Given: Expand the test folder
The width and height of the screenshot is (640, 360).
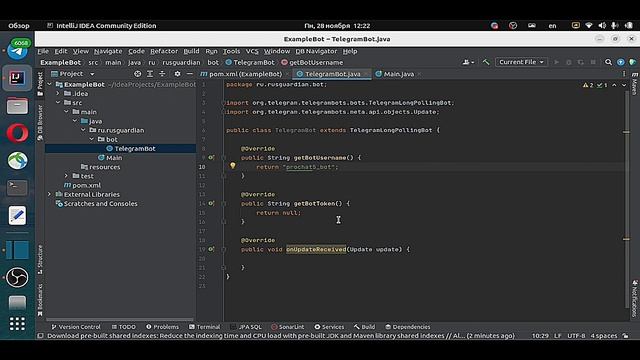Looking at the screenshot, I should [67, 176].
